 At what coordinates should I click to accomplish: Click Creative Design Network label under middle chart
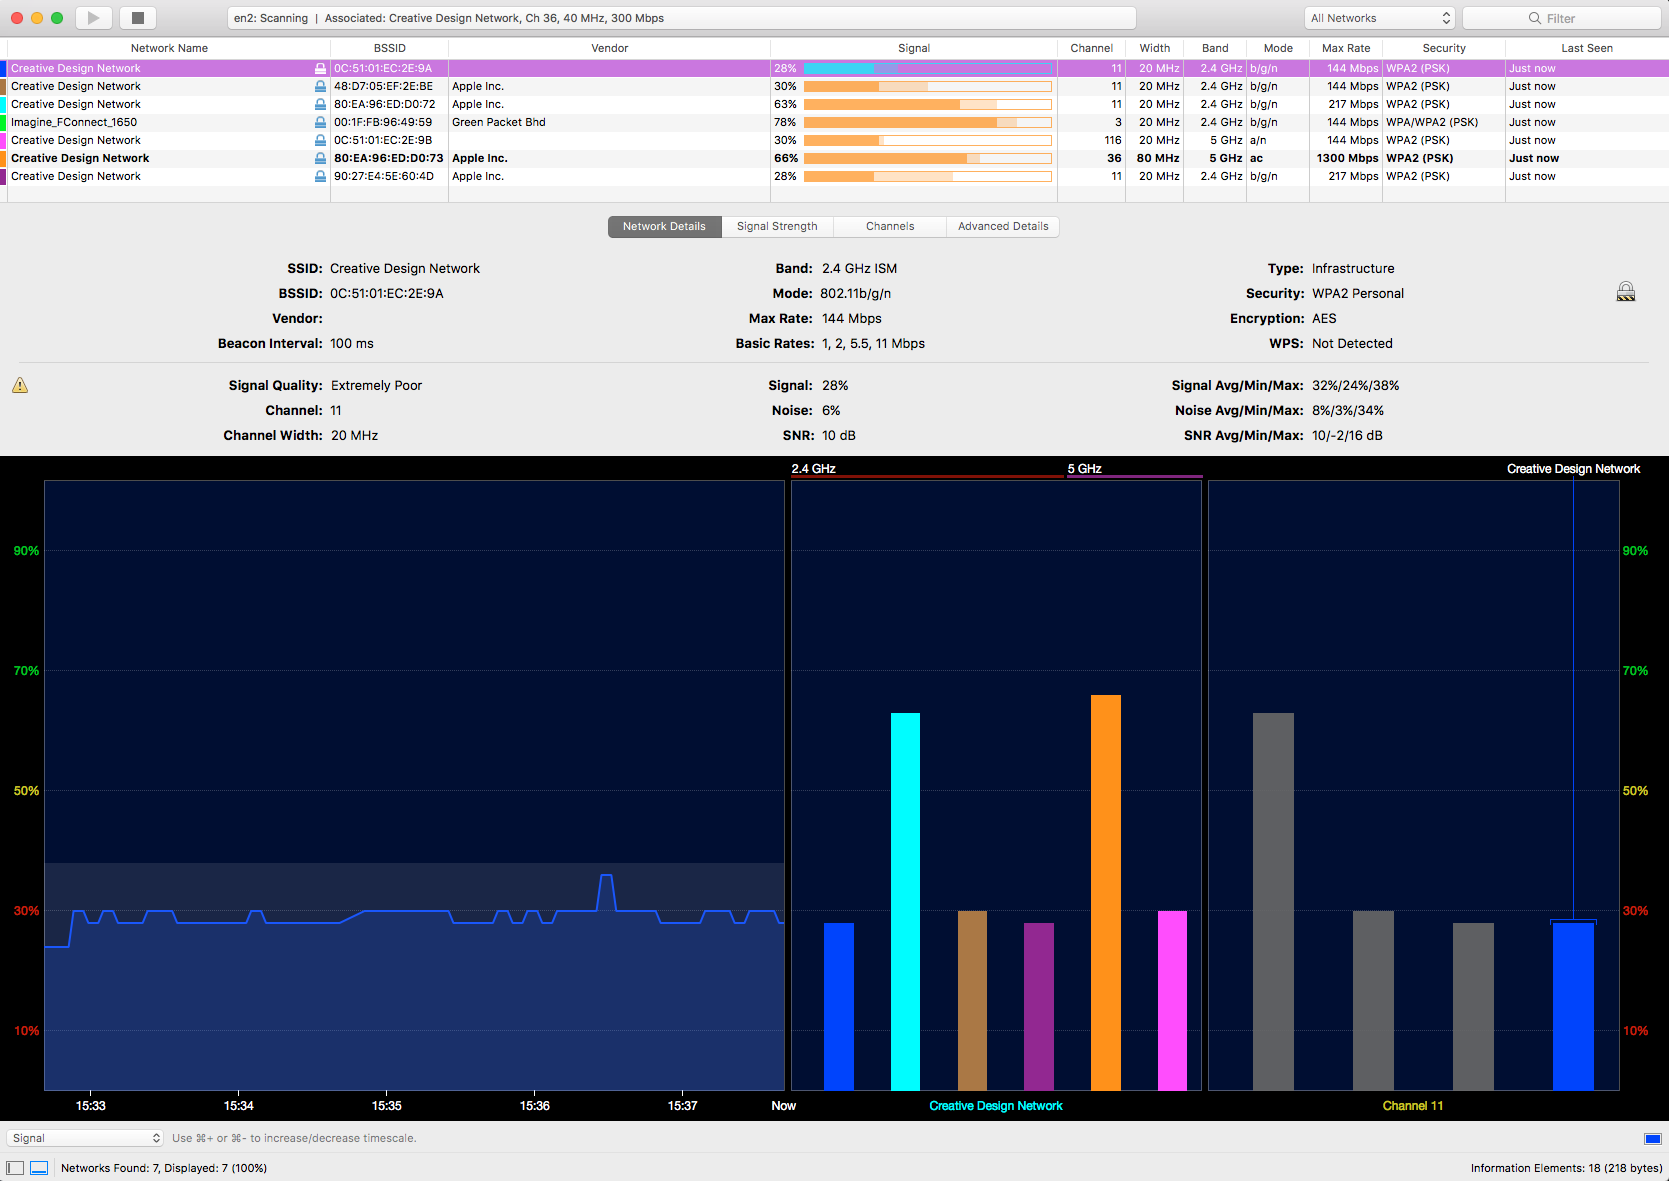coord(996,1106)
